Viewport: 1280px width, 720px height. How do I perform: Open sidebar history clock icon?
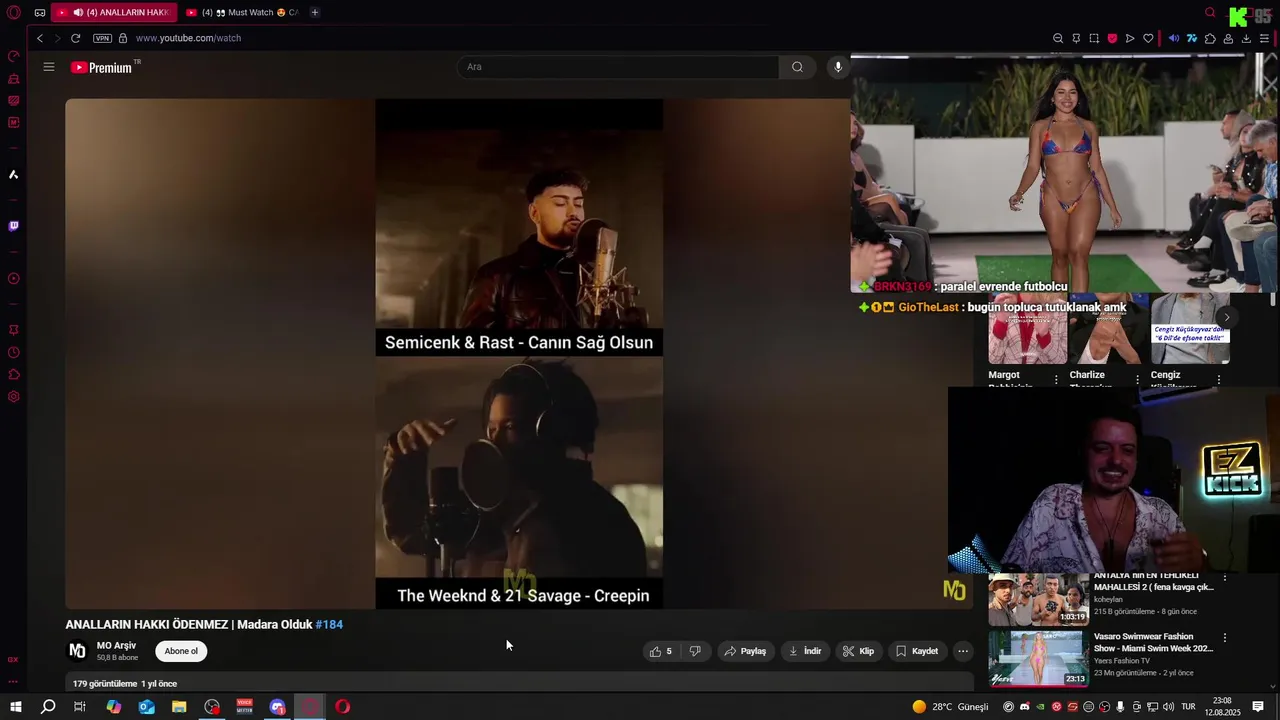click(x=14, y=352)
